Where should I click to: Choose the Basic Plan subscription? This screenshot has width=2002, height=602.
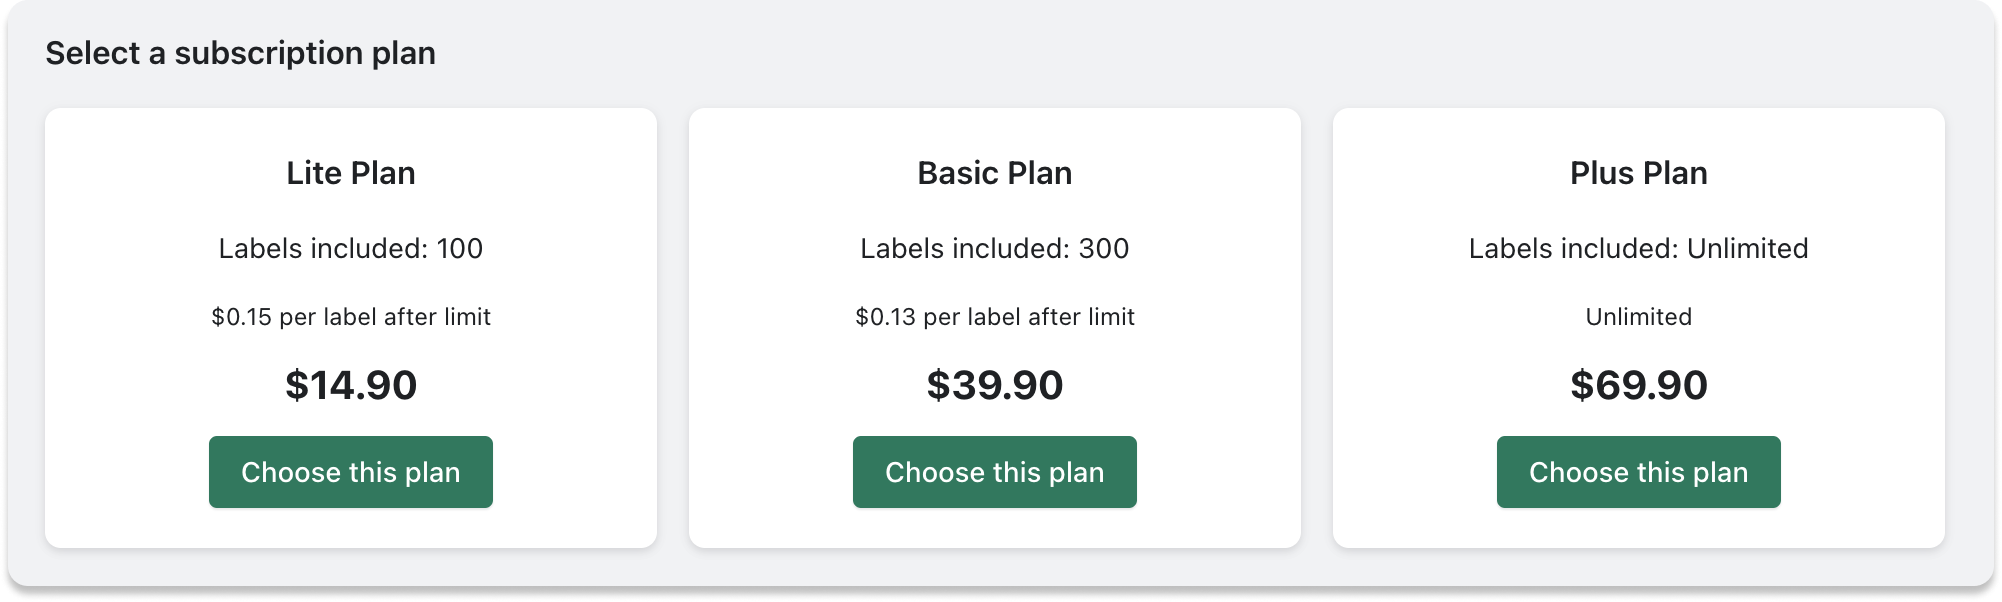click(994, 472)
